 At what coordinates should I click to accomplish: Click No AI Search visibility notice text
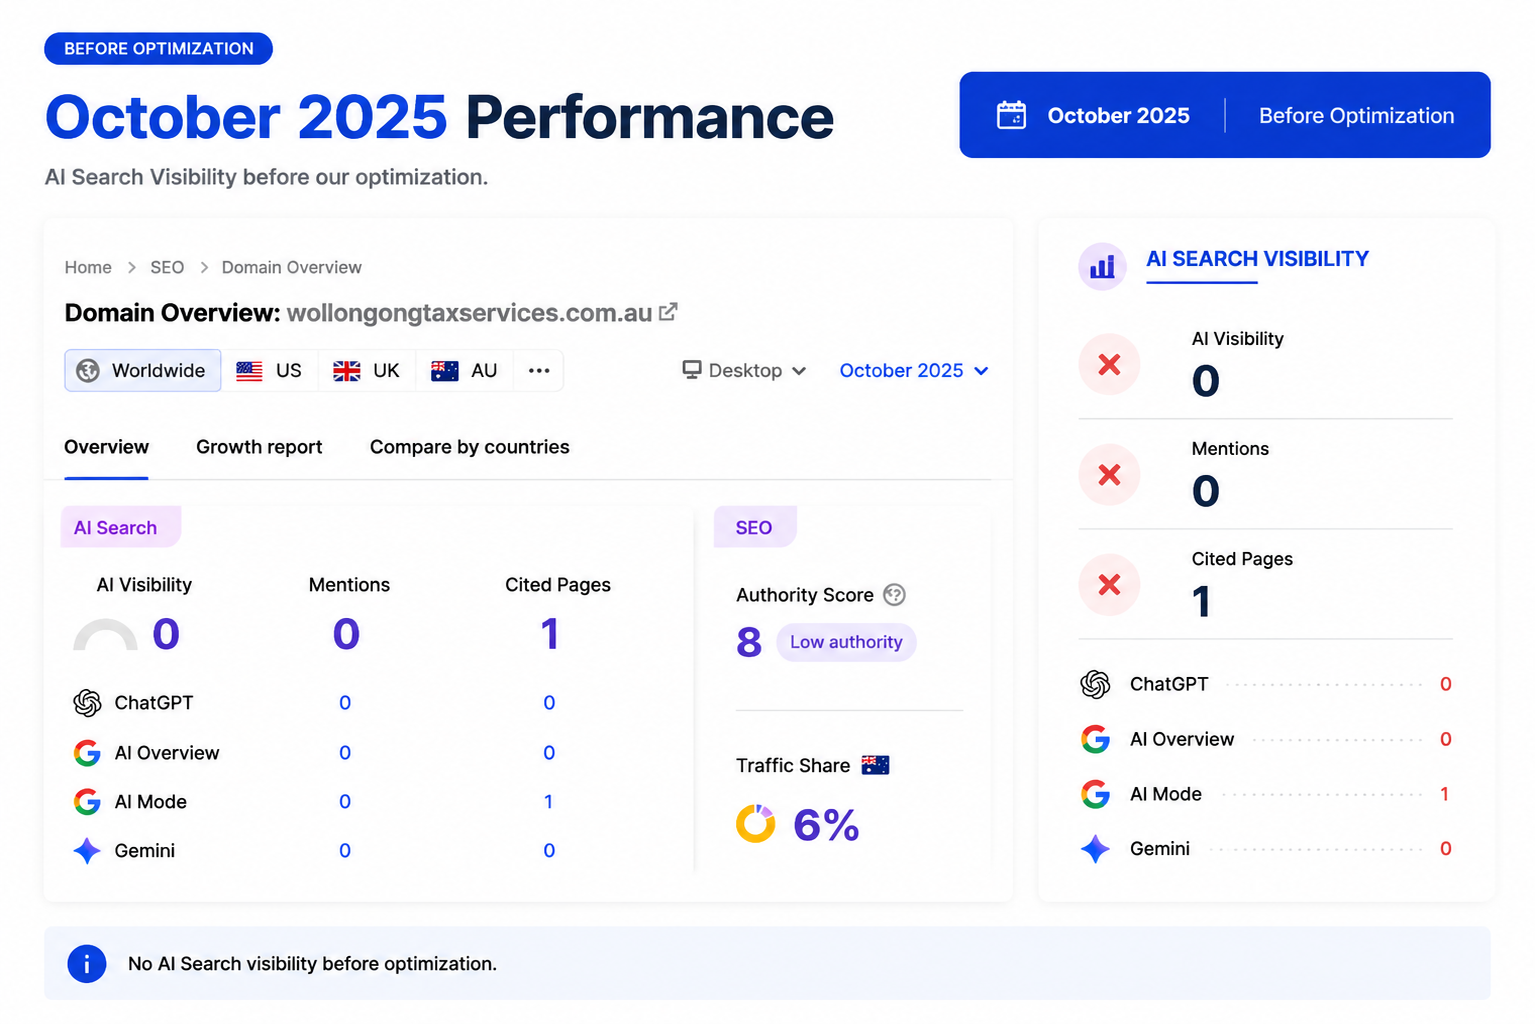tap(312, 964)
